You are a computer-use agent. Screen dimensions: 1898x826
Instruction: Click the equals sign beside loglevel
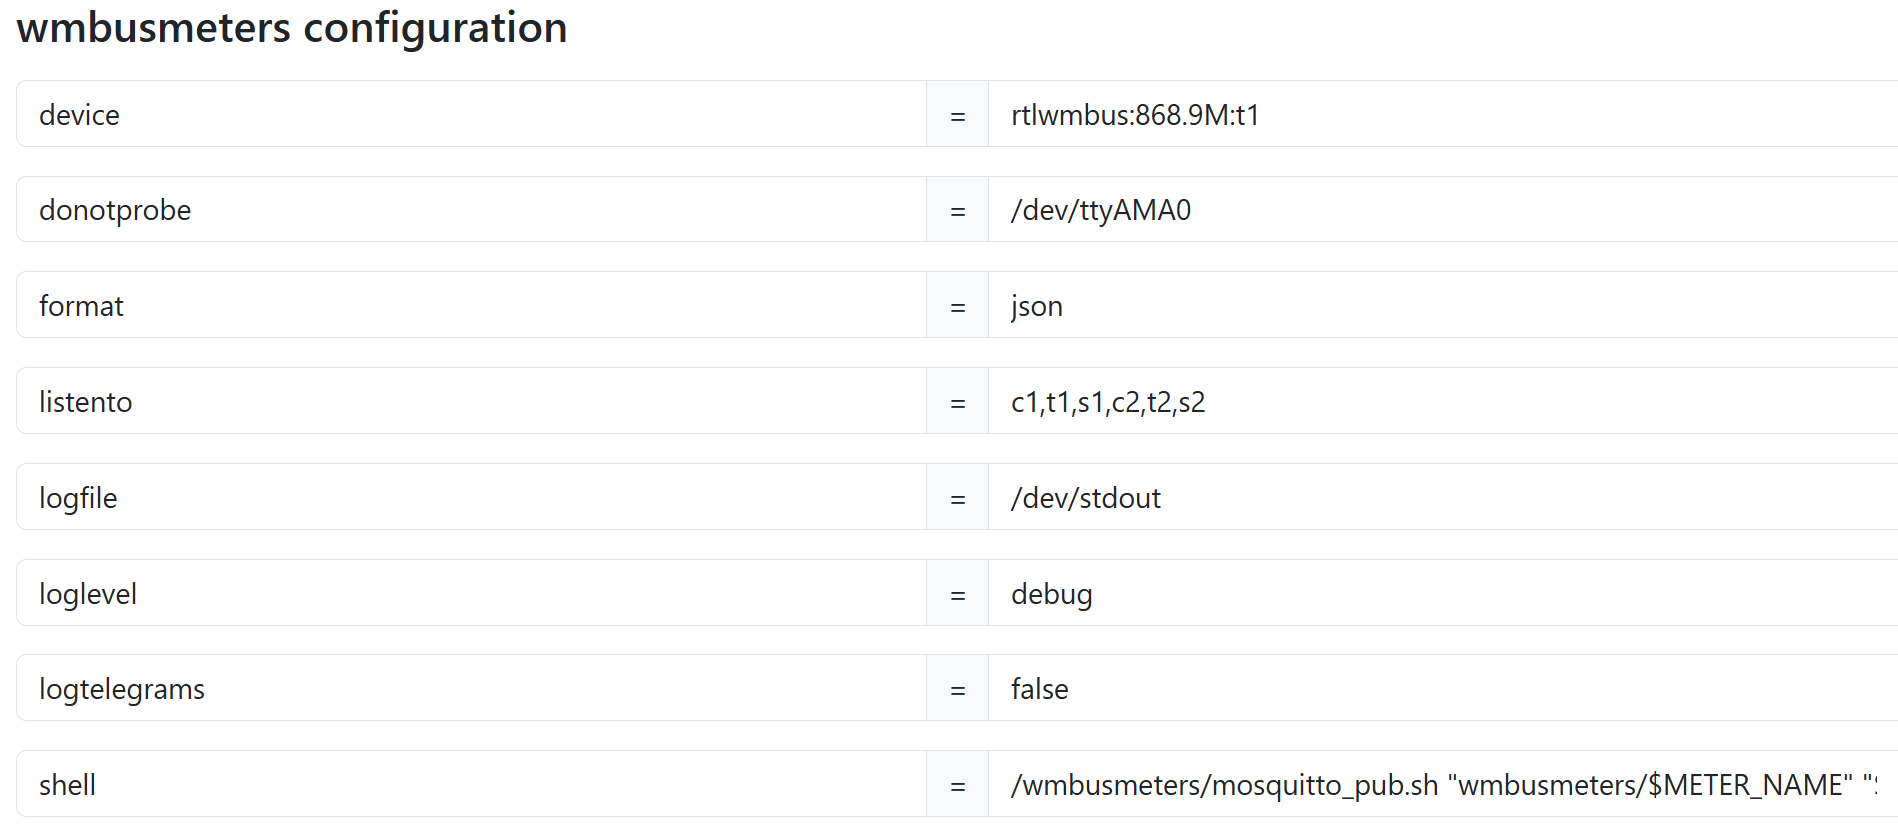[958, 594]
